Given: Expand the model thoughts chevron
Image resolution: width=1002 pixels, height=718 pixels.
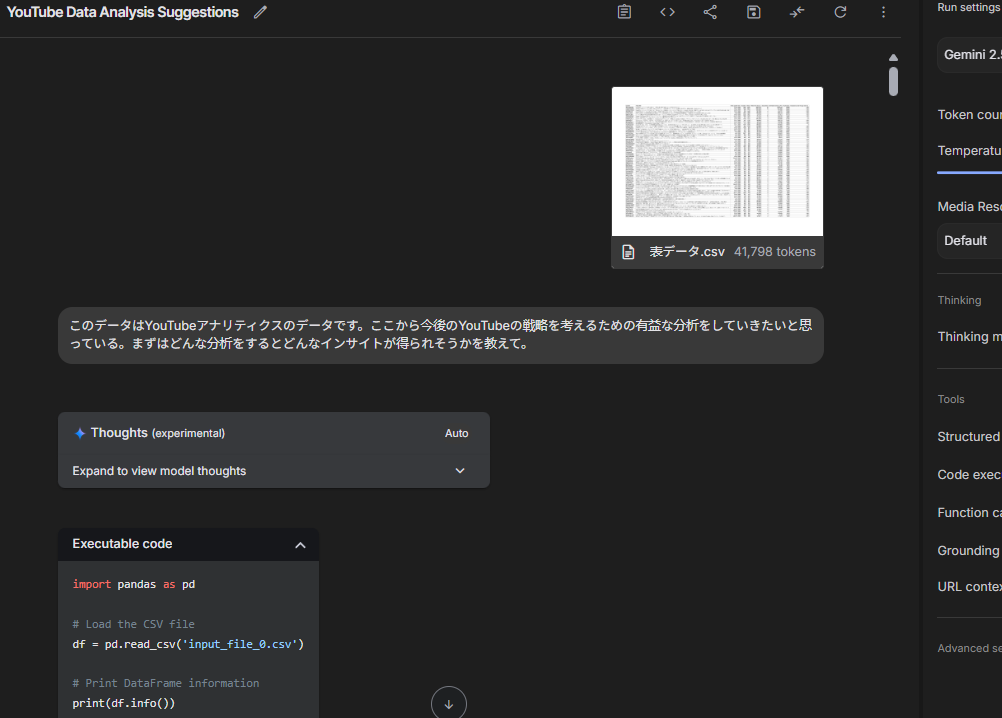Looking at the screenshot, I should click(x=460, y=471).
